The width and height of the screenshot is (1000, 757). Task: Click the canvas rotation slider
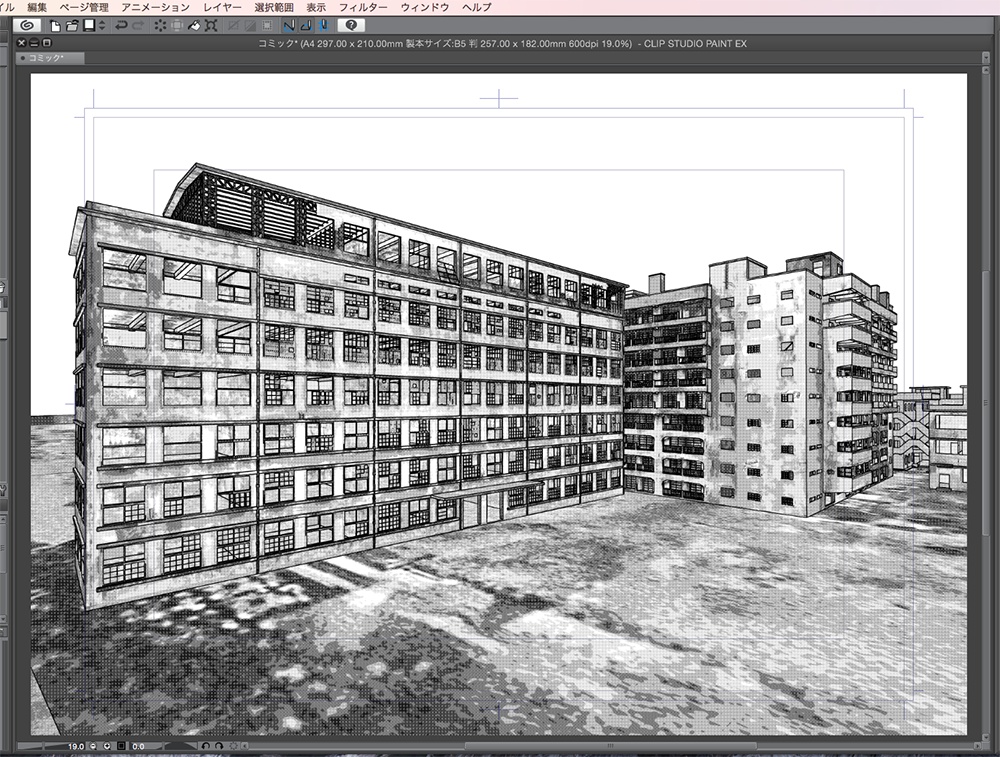coord(180,746)
